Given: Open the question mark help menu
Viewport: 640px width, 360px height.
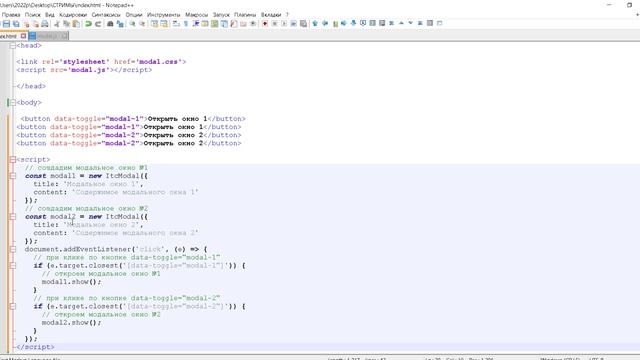Looking at the screenshot, I should pos(287,15).
